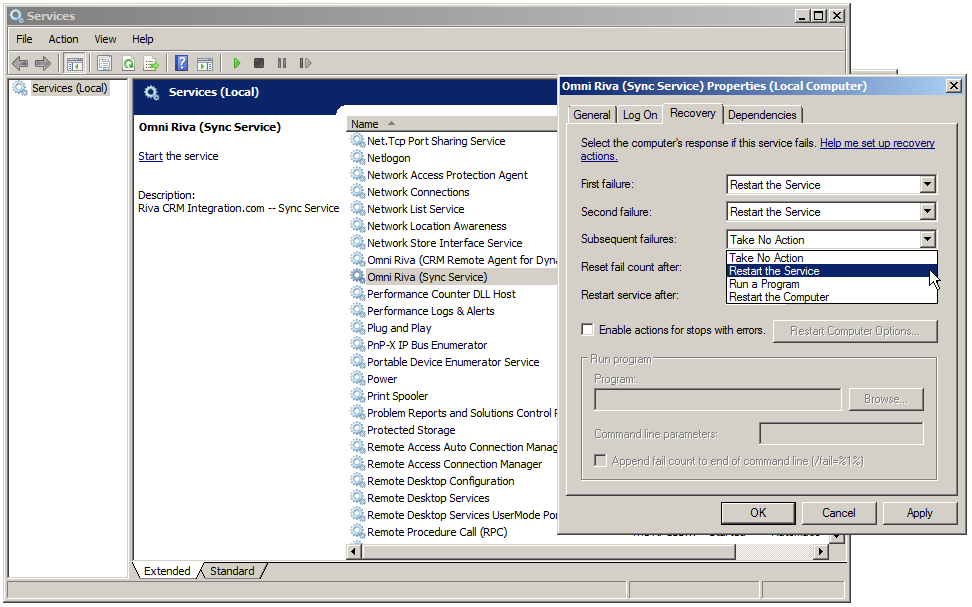Click gear icon beside Power service
This screenshot has height=607, width=972.
click(x=358, y=378)
